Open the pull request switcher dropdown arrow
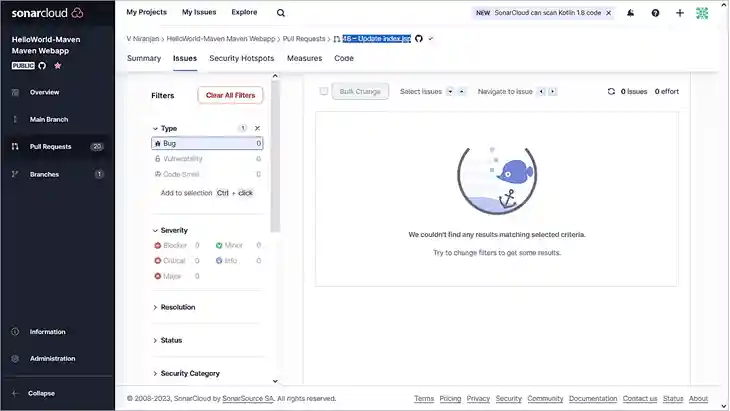This screenshot has height=411, width=730. click(x=431, y=39)
